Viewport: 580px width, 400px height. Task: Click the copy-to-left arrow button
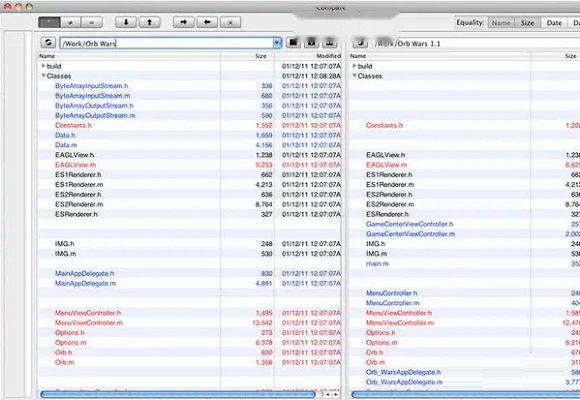point(207,22)
